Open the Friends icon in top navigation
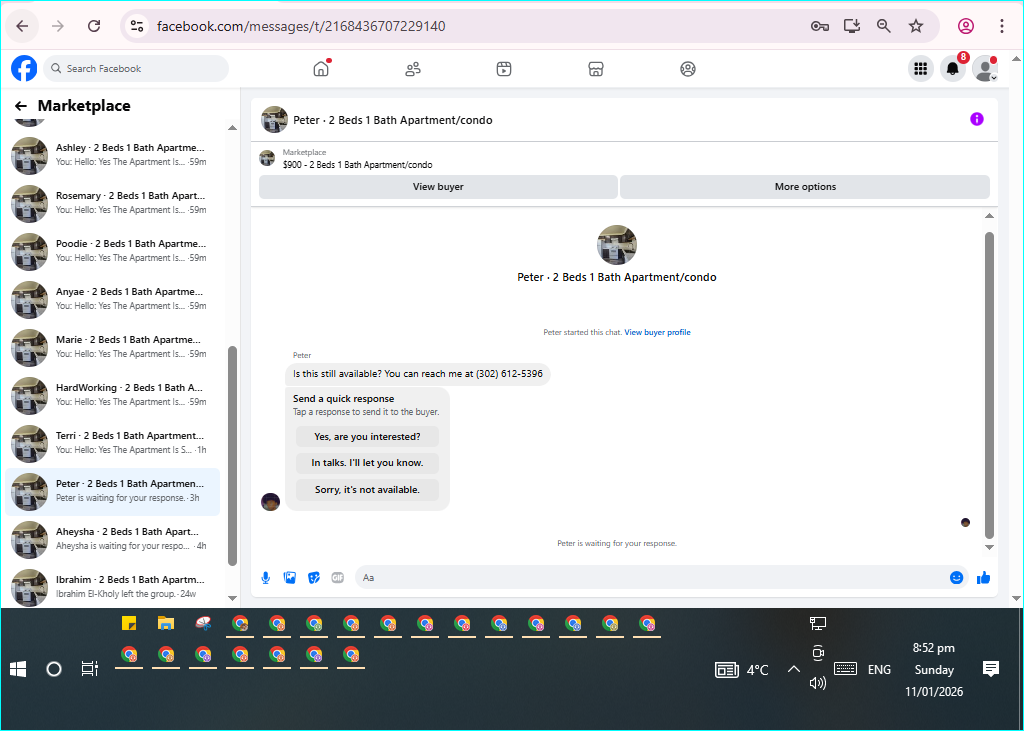Image resolution: width=1024 pixels, height=731 pixels. click(x=413, y=69)
